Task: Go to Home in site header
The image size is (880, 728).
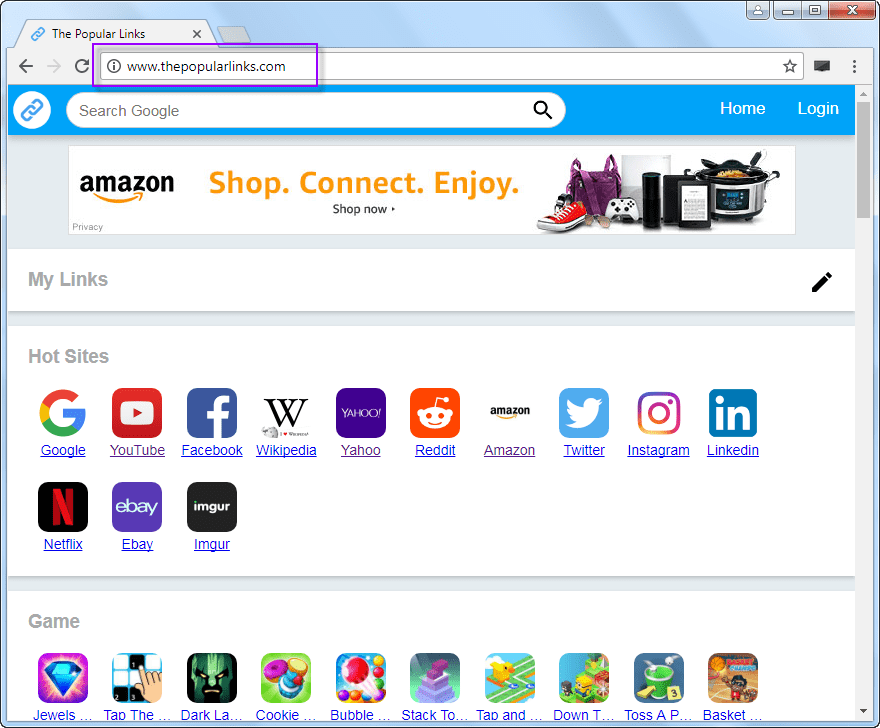Action: (x=742, y=108)
